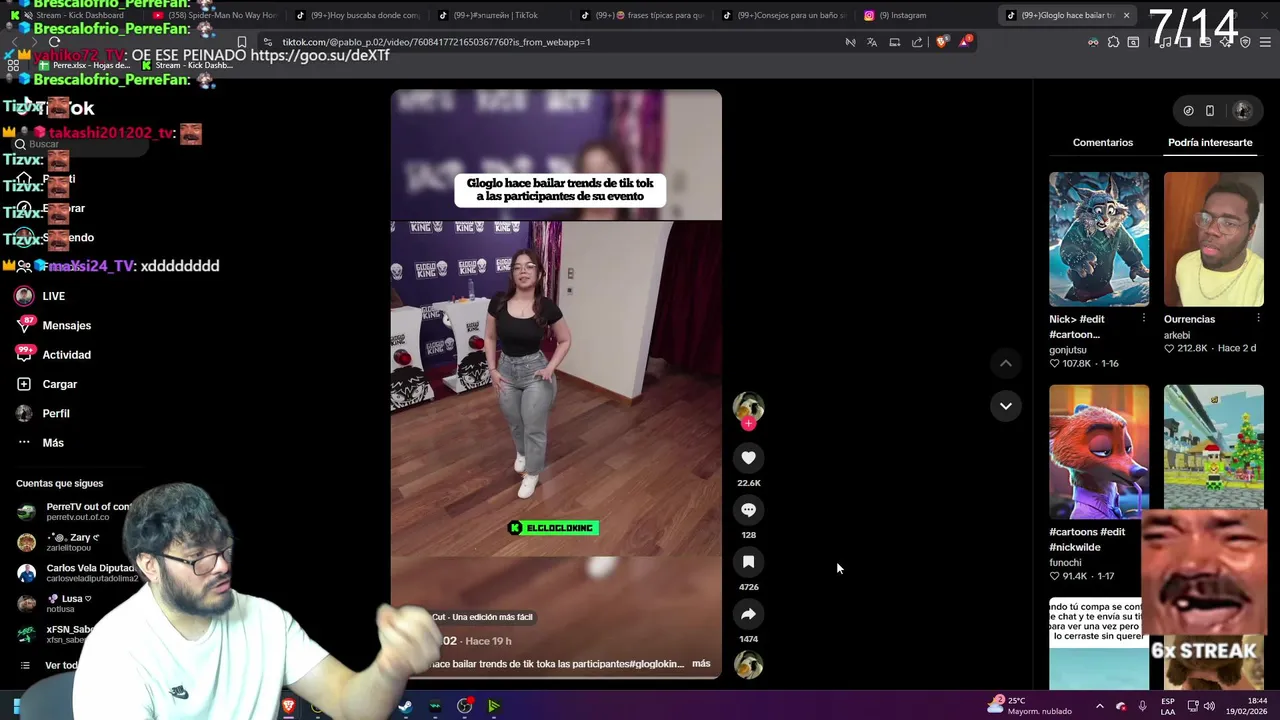Open the #cartoons #edit #nickwilde thumbnail
1280x720 pixels.
coord(1098,451)
